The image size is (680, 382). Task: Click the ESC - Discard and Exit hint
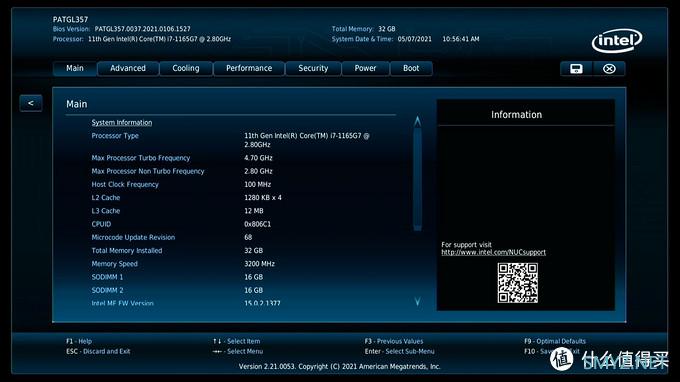(98, 351)
